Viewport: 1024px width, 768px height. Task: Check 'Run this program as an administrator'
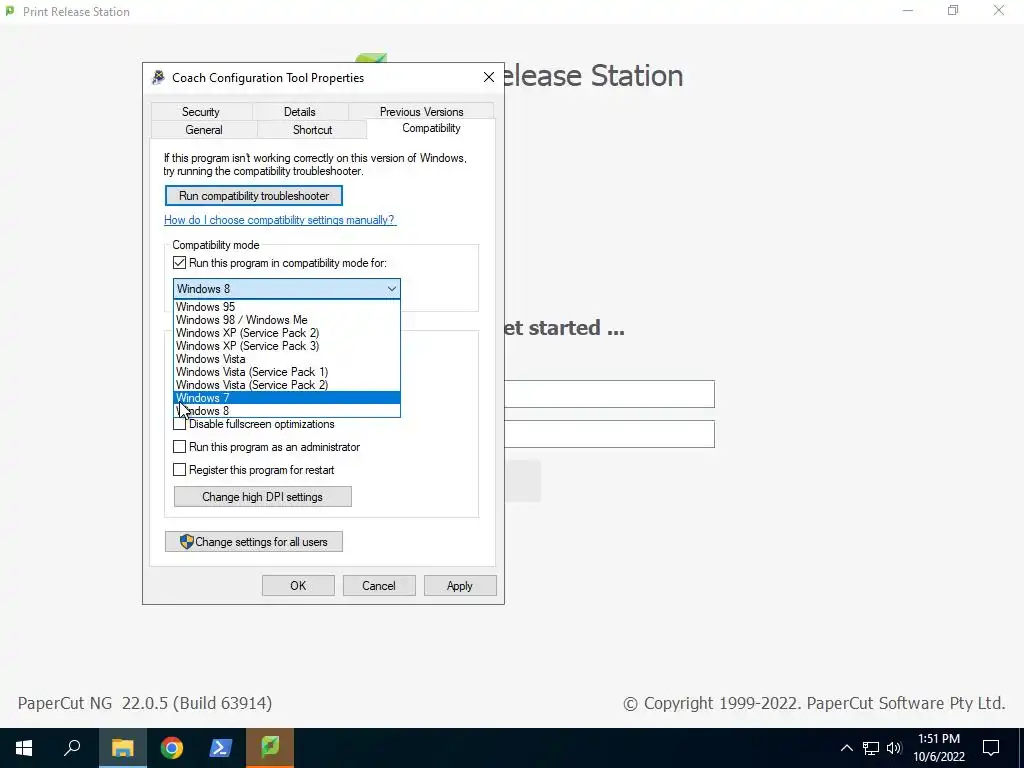180,447
